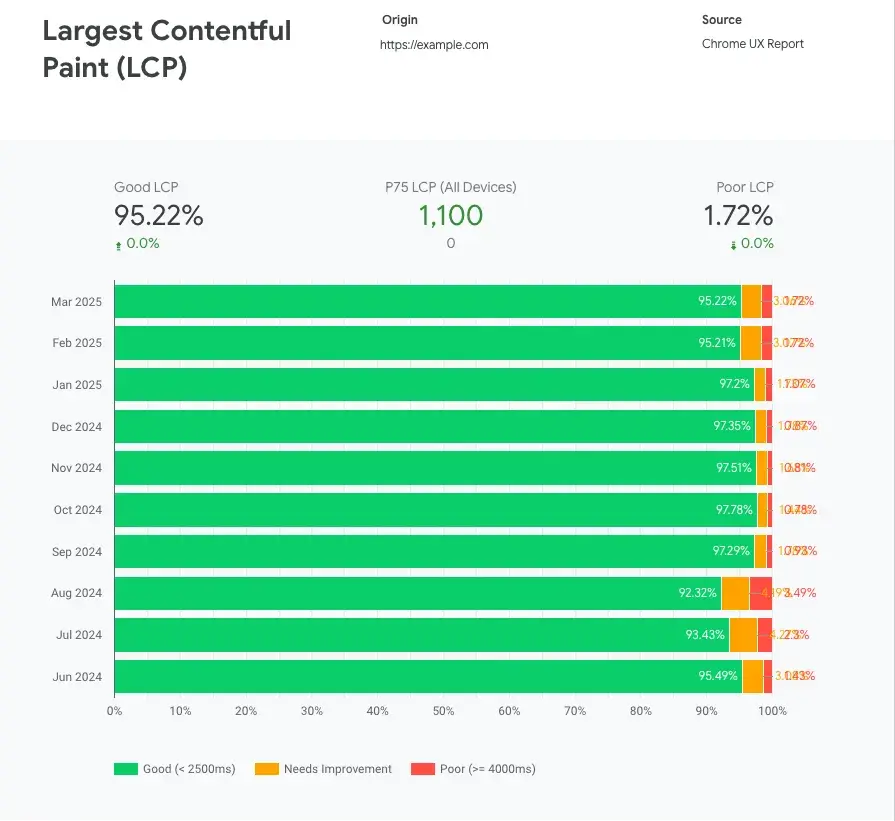Click the red Poor legend swatch
The height and width of the screenshot is (821, 895).
click(x=422, y=769)
